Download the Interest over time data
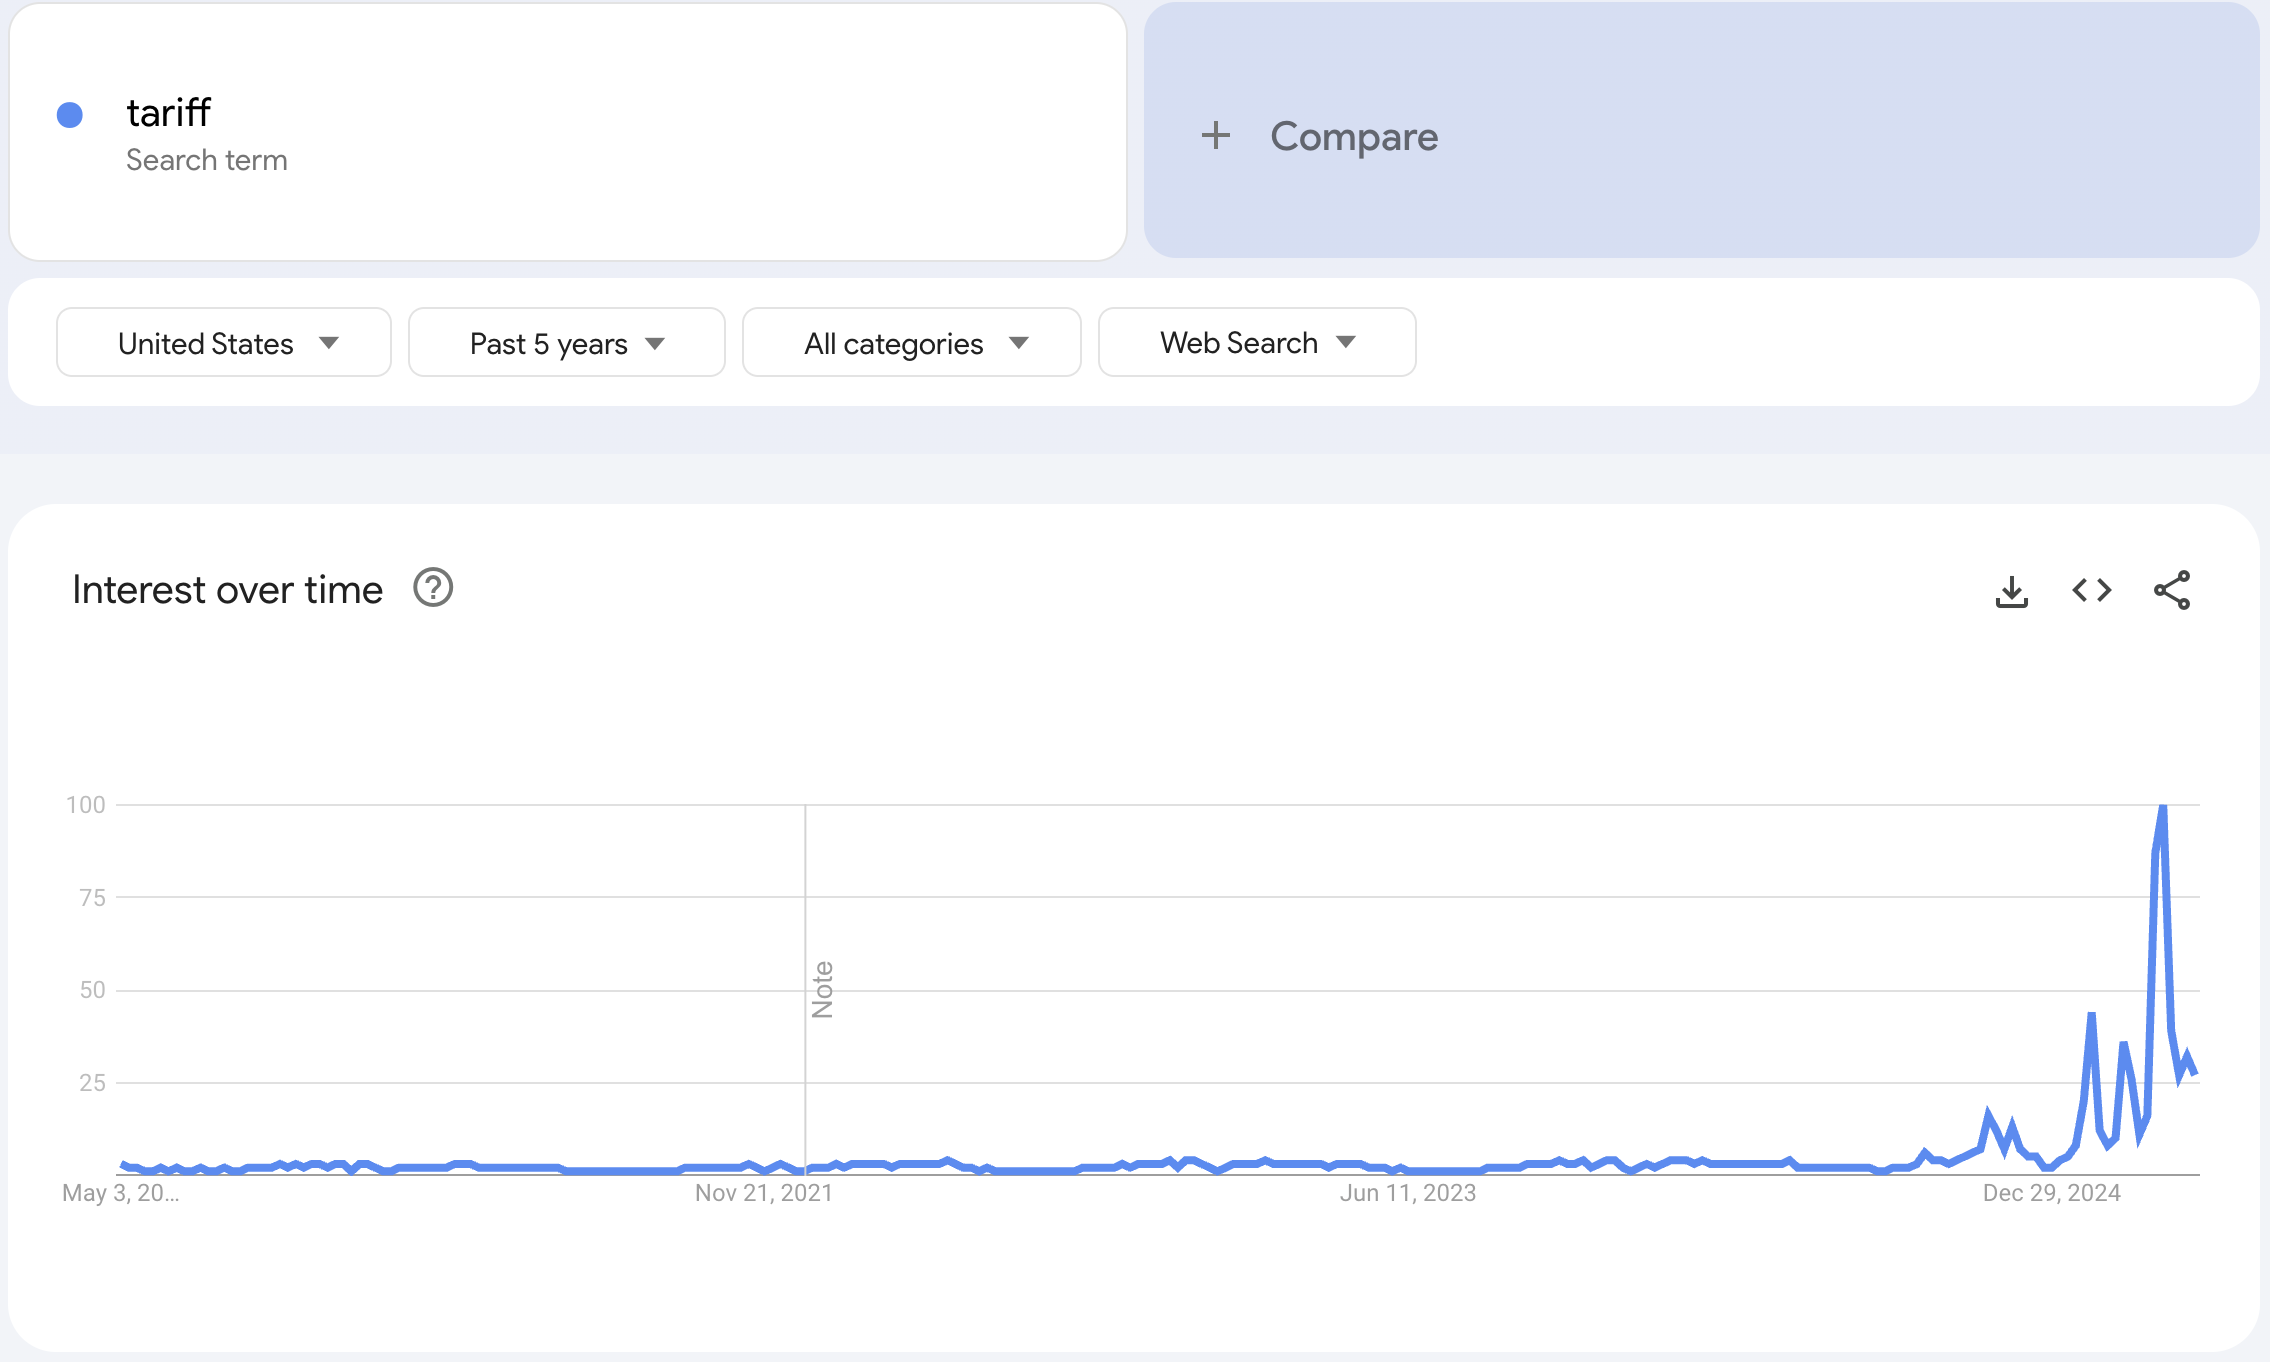The image size is (2270, 1362). pos(2011,591)
